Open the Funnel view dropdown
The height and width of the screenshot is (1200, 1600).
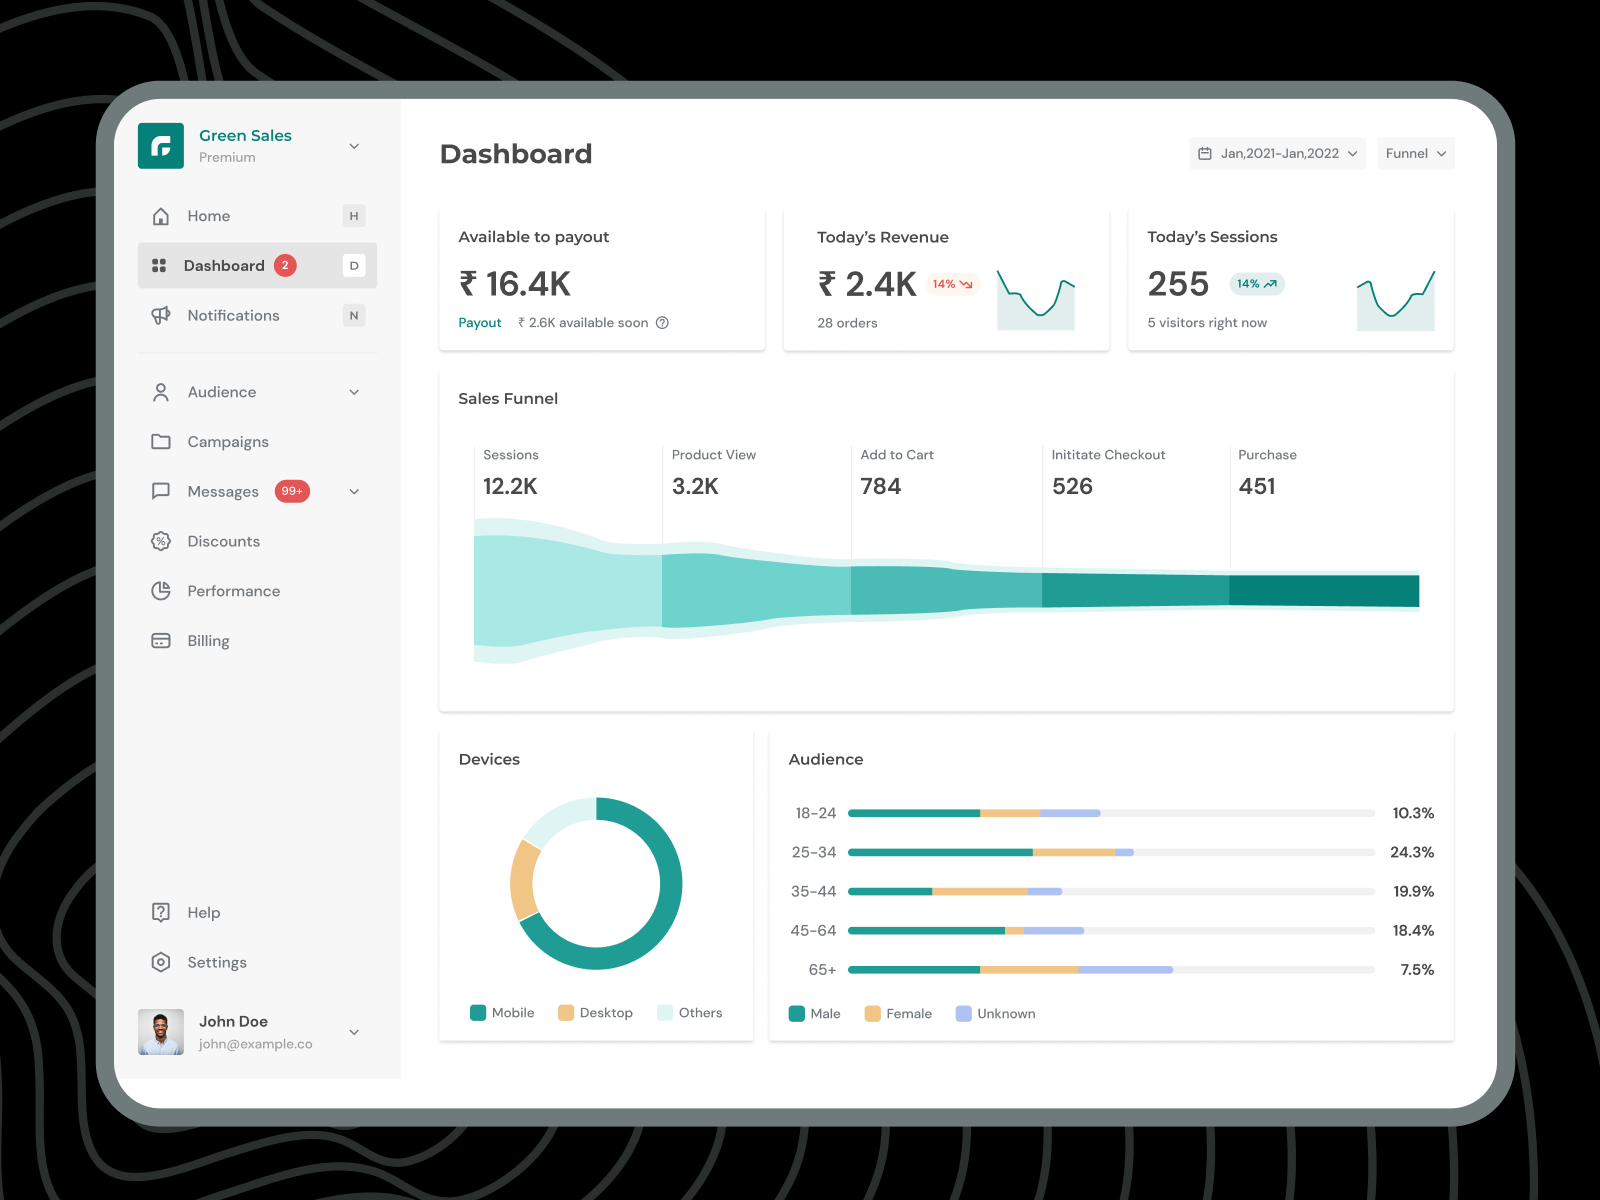point(1415,154)
